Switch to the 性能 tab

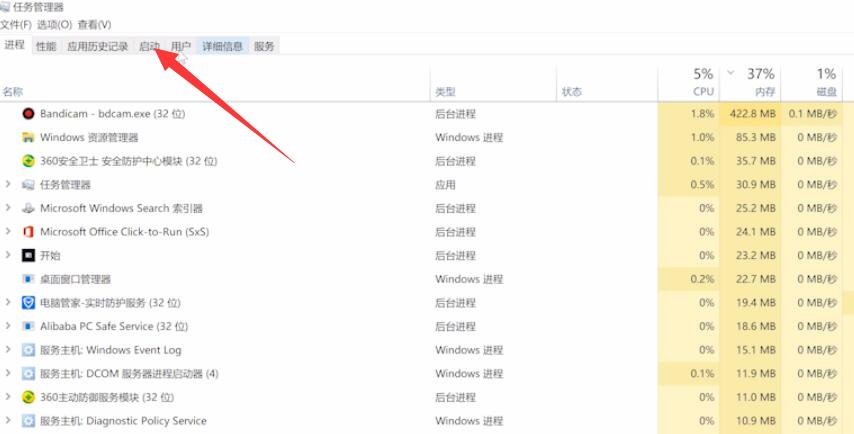pos(46,46)
